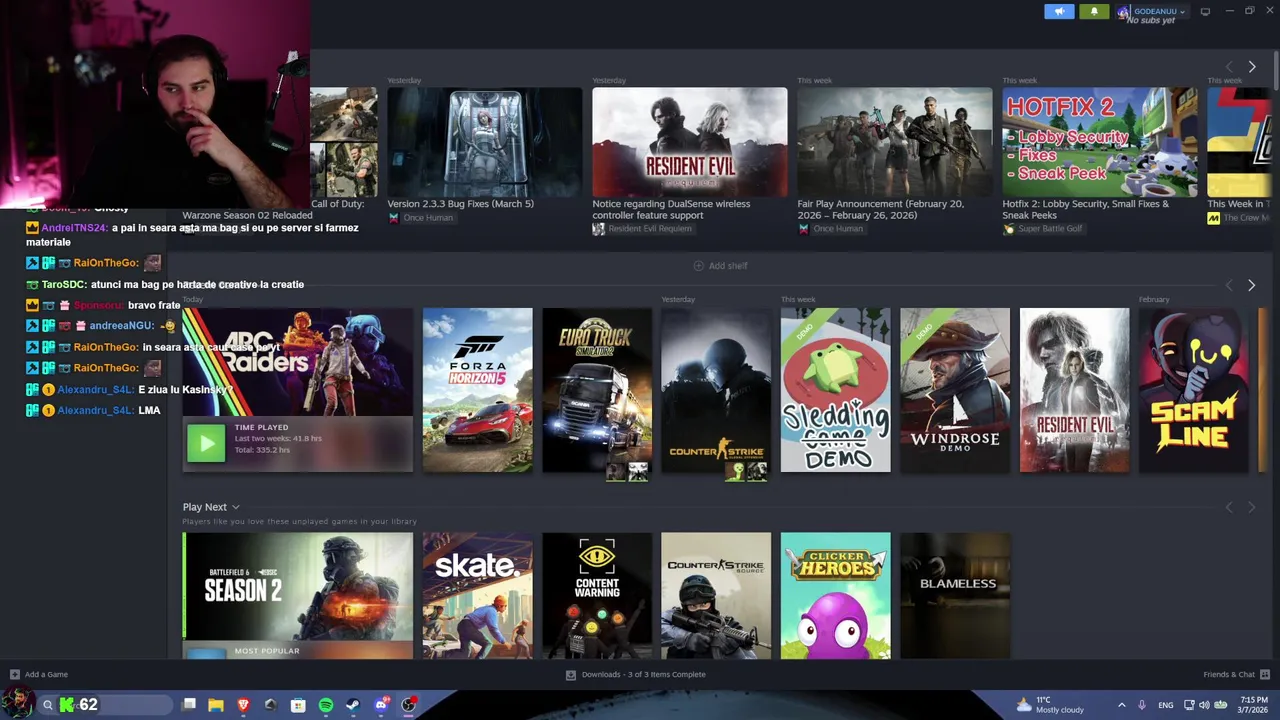Open Resident Evil DualSense notice thumbnail

click(689, 142)
